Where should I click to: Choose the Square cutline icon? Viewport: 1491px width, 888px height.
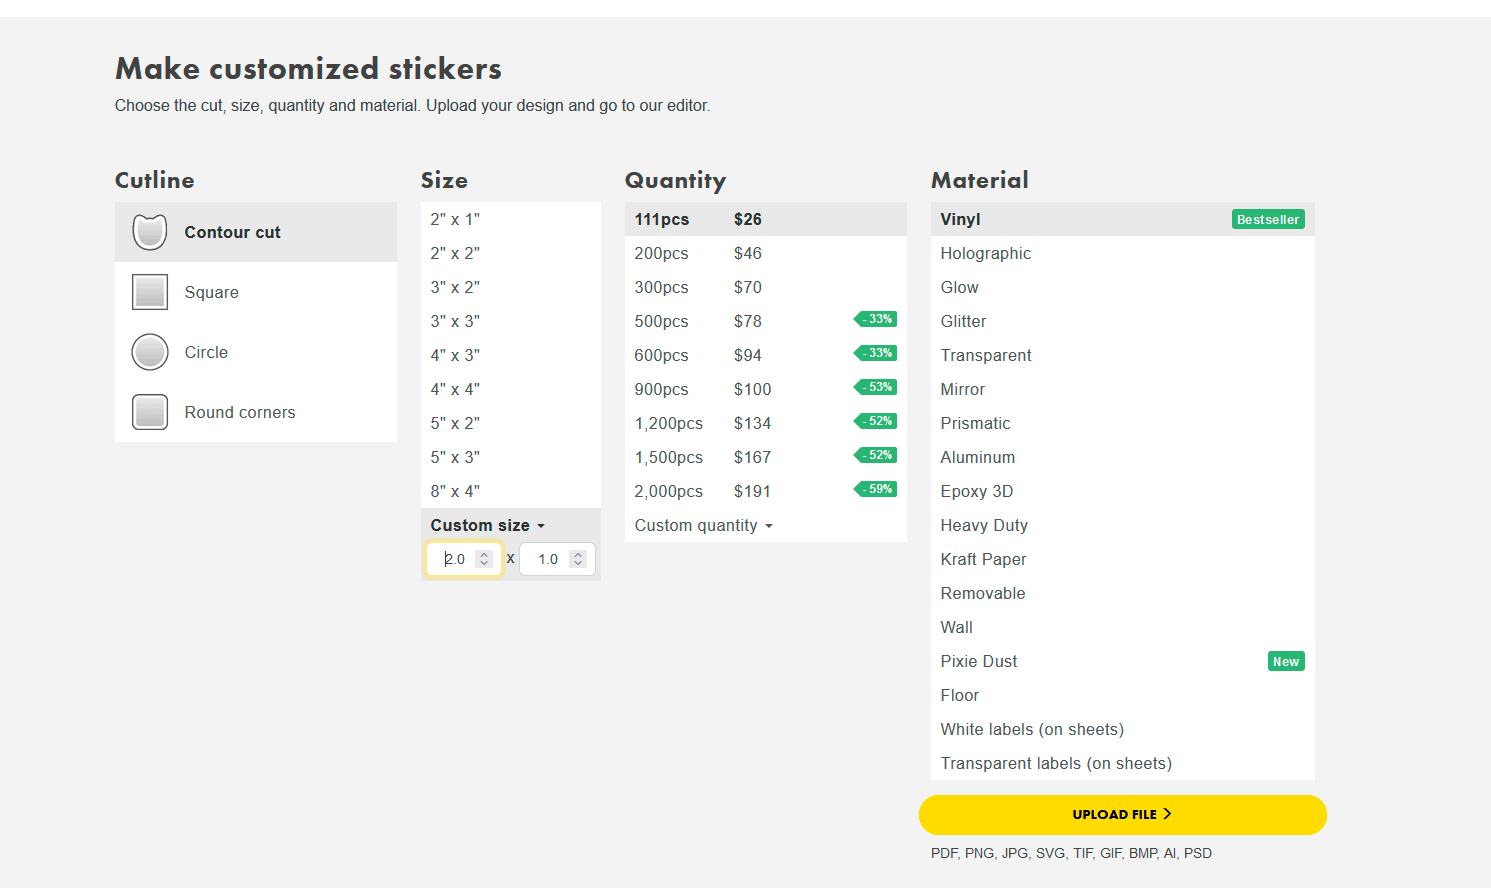coord(150,292)
